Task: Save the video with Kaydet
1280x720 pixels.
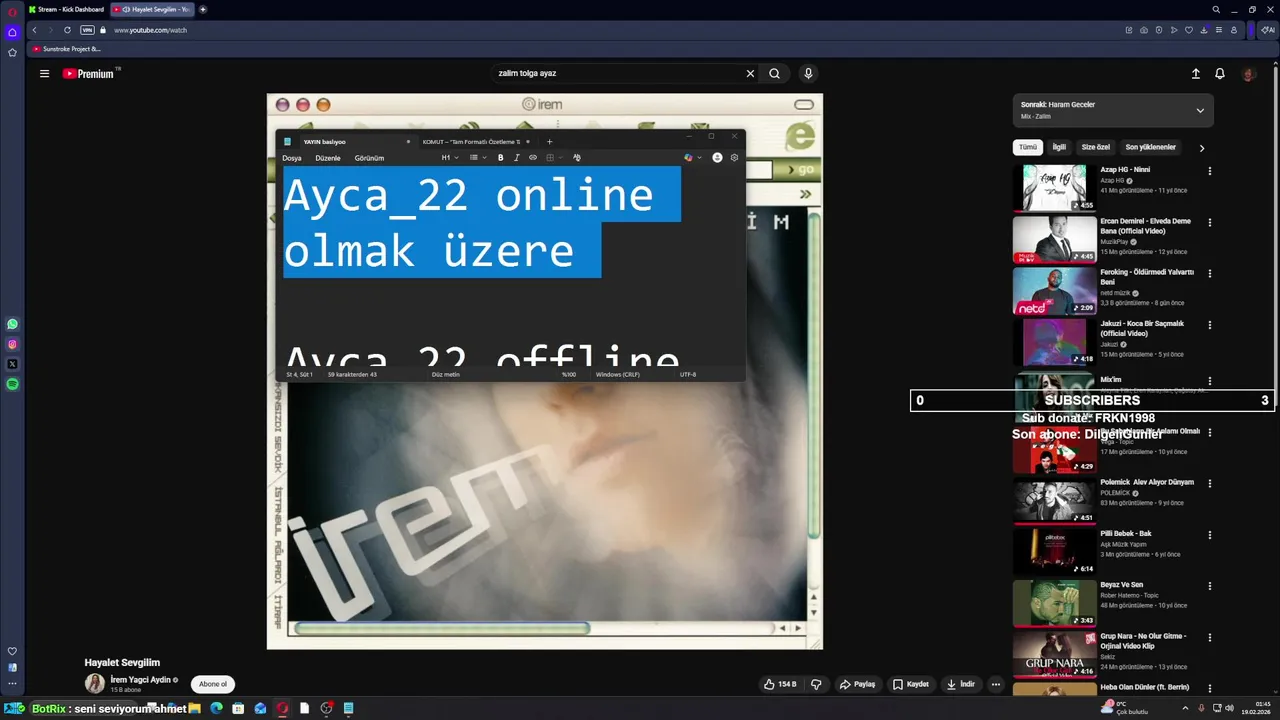Action: coord(911,684)
